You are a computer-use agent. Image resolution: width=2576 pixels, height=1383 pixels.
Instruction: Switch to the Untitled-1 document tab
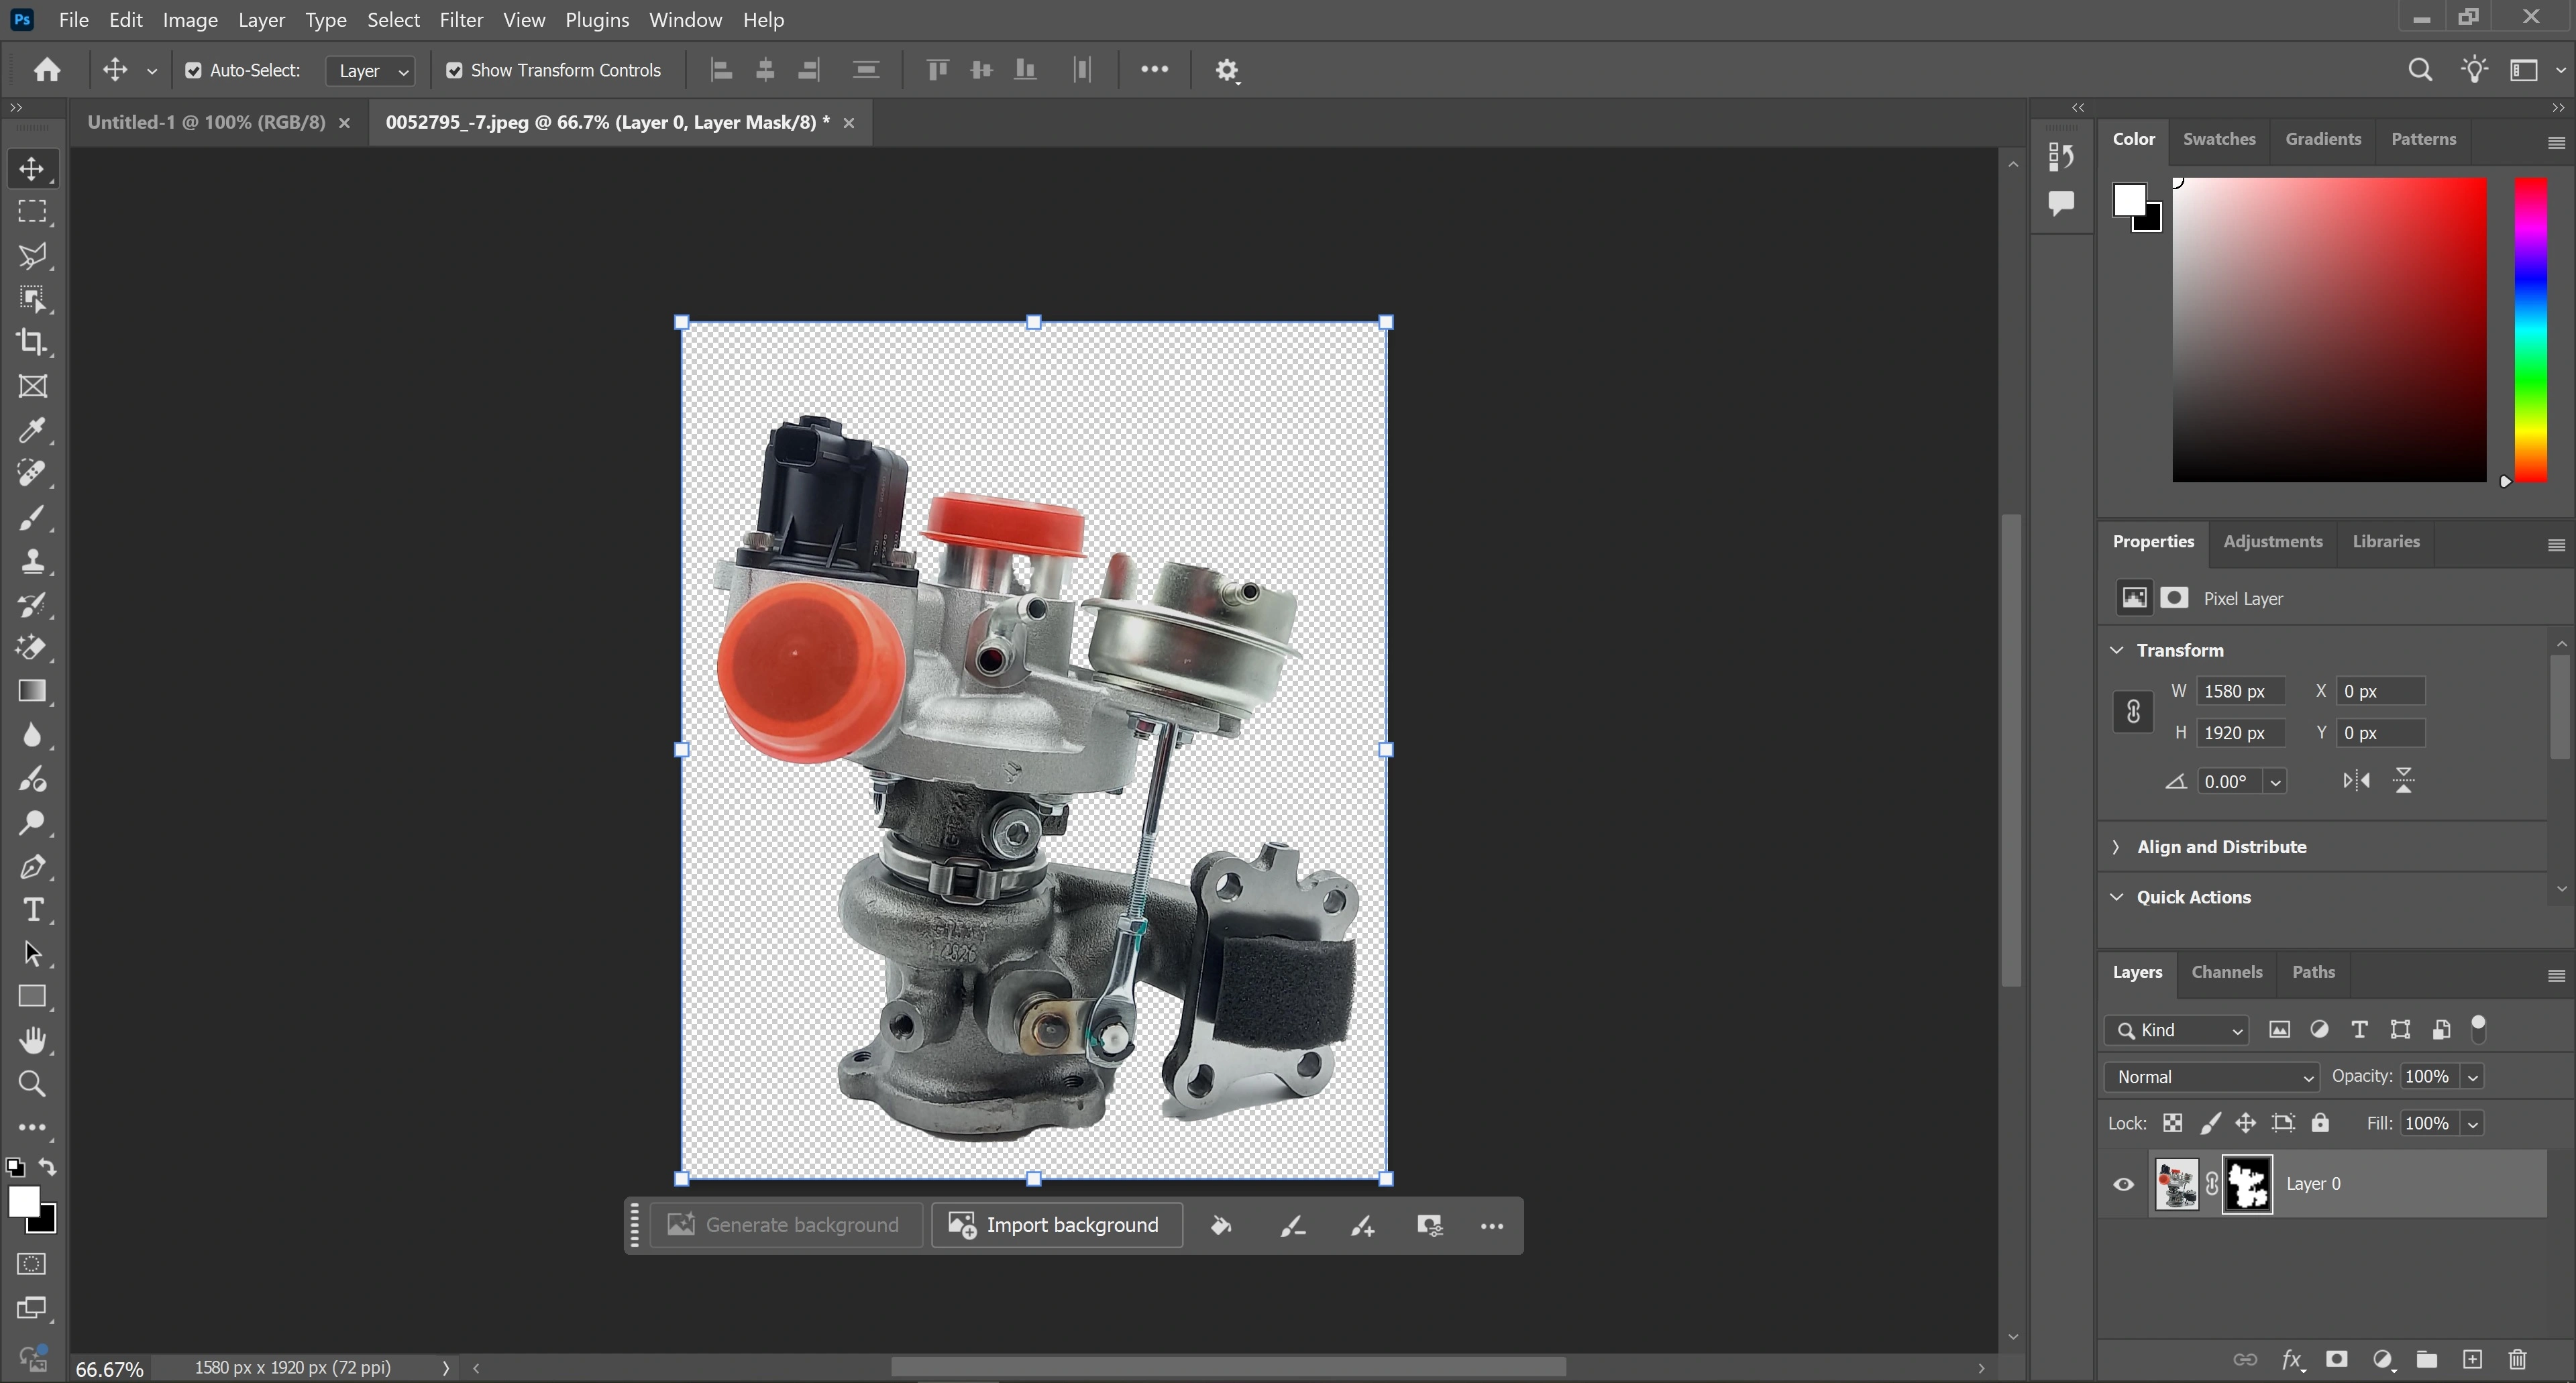coord(206,123)
